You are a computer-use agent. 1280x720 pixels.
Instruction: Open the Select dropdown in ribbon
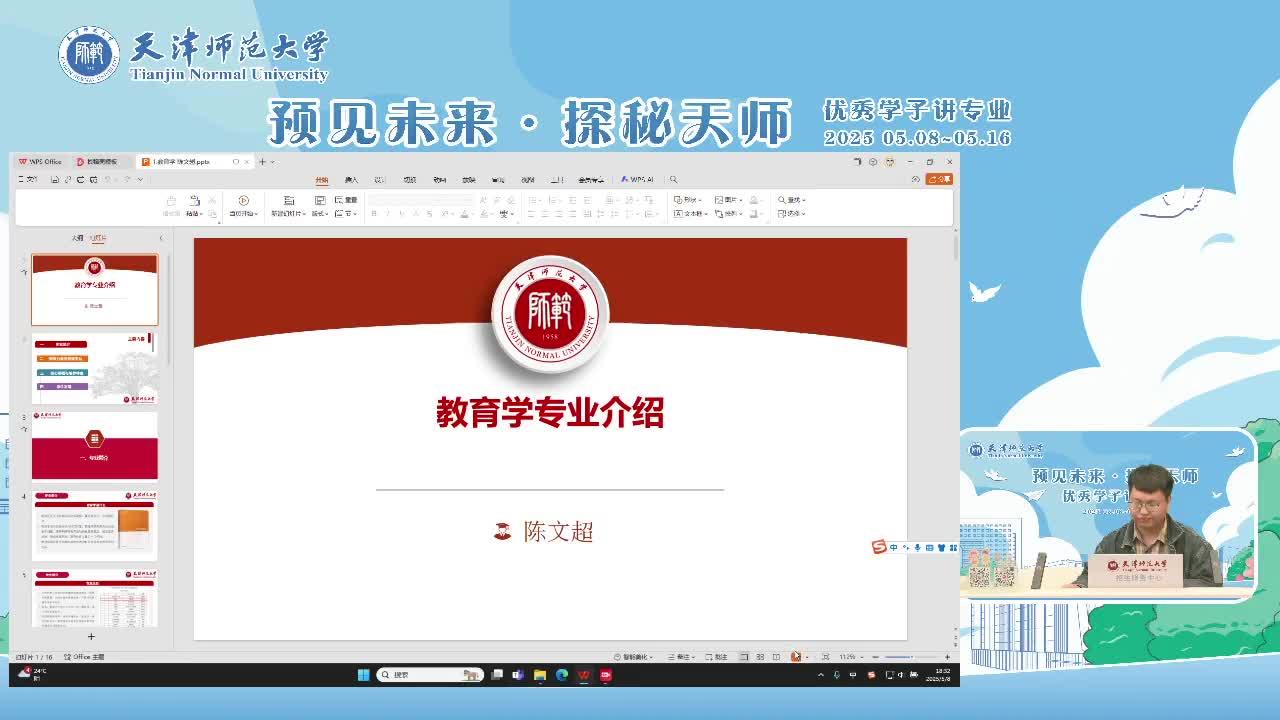point(791,214)
